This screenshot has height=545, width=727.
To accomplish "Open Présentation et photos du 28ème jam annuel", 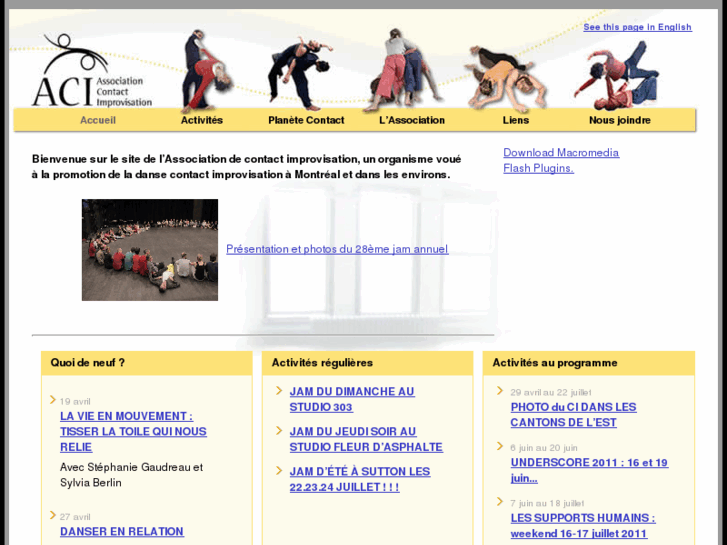I will tap(337, 249).
